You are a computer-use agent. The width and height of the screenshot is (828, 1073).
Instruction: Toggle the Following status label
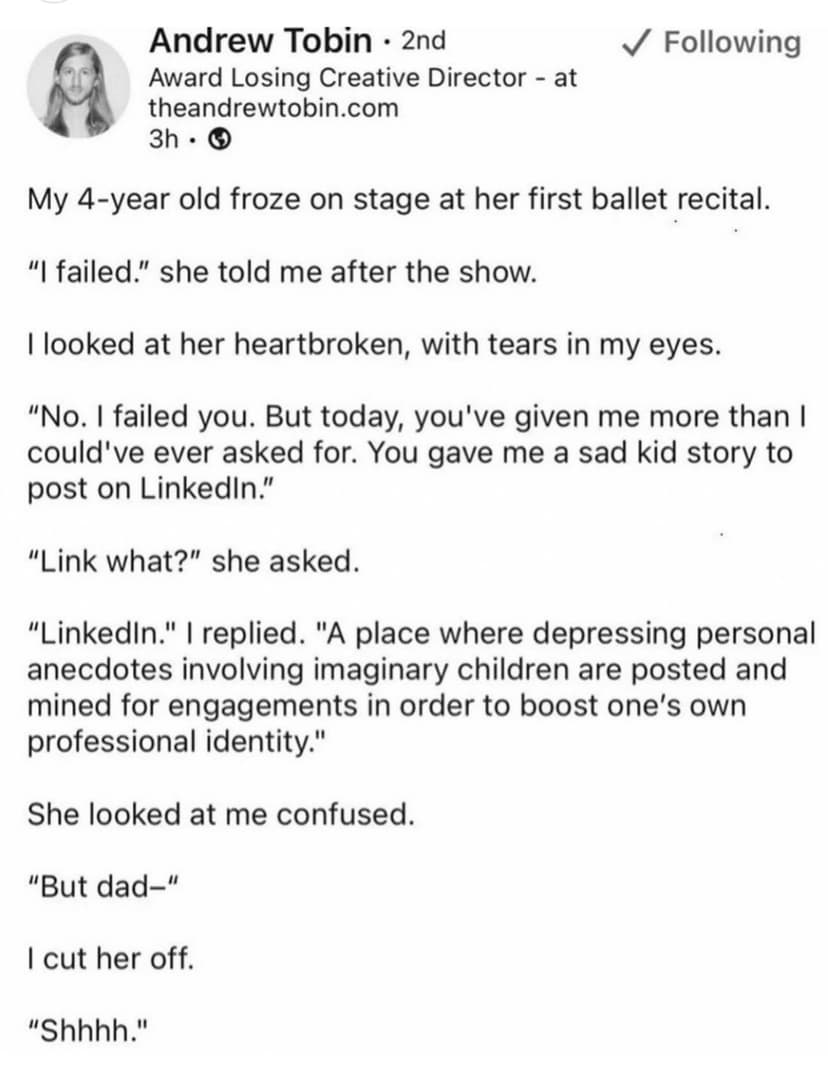point(732,42)
